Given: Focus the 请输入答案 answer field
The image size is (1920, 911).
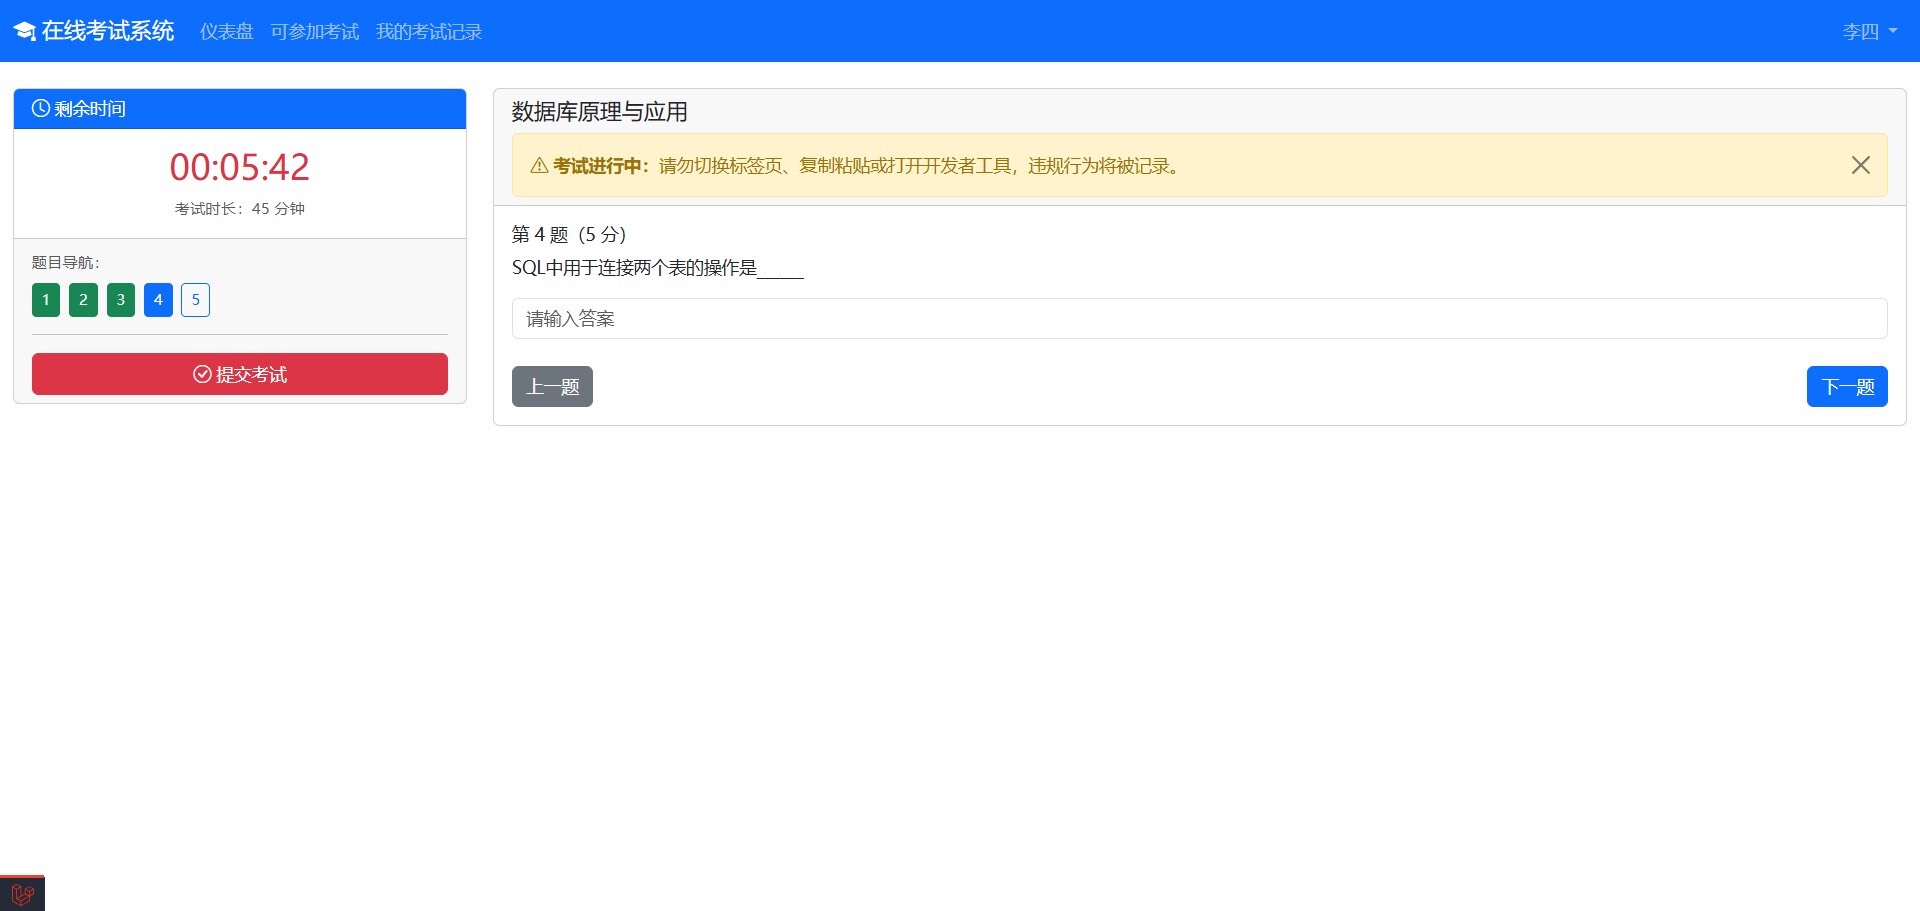Looking at the screenshot, I should click(x=1200, y=319).
